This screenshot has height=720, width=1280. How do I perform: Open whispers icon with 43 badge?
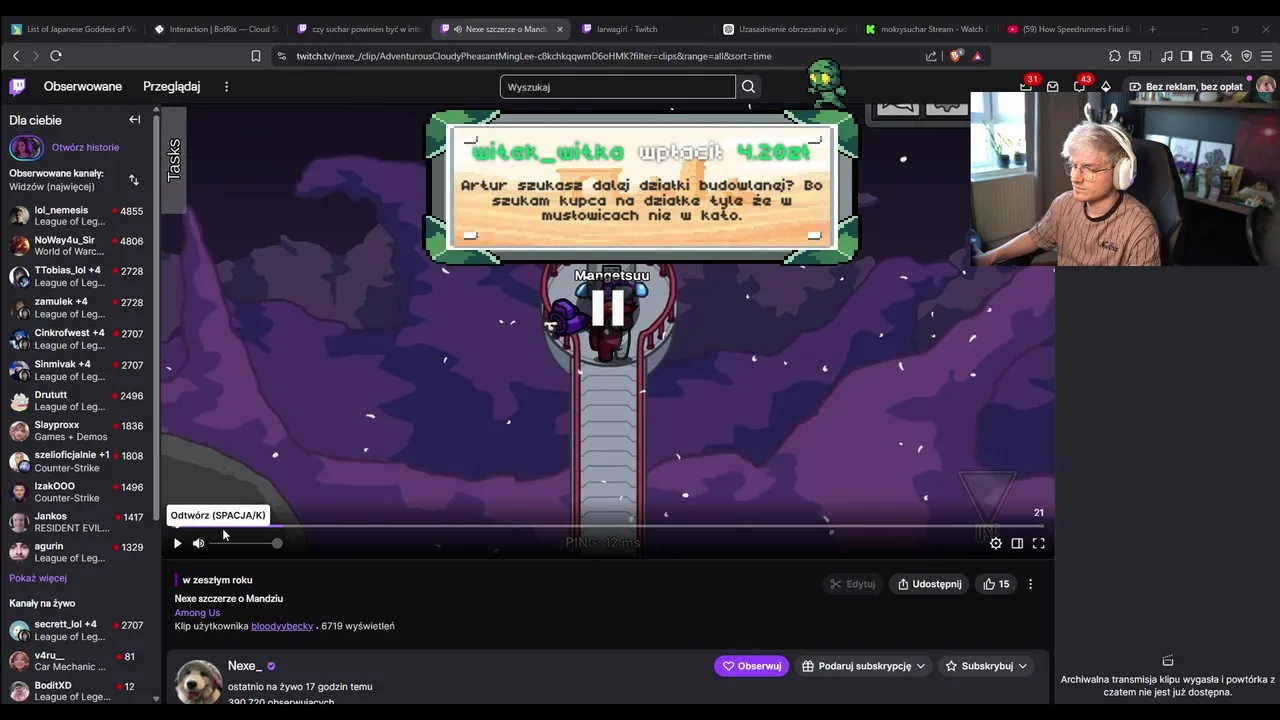tap(1079, 87)
